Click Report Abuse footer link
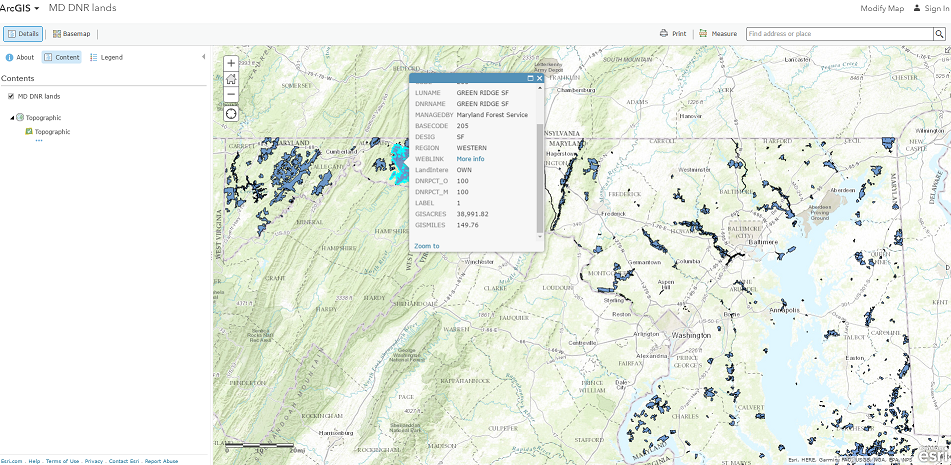 click(x=161, y=461)
